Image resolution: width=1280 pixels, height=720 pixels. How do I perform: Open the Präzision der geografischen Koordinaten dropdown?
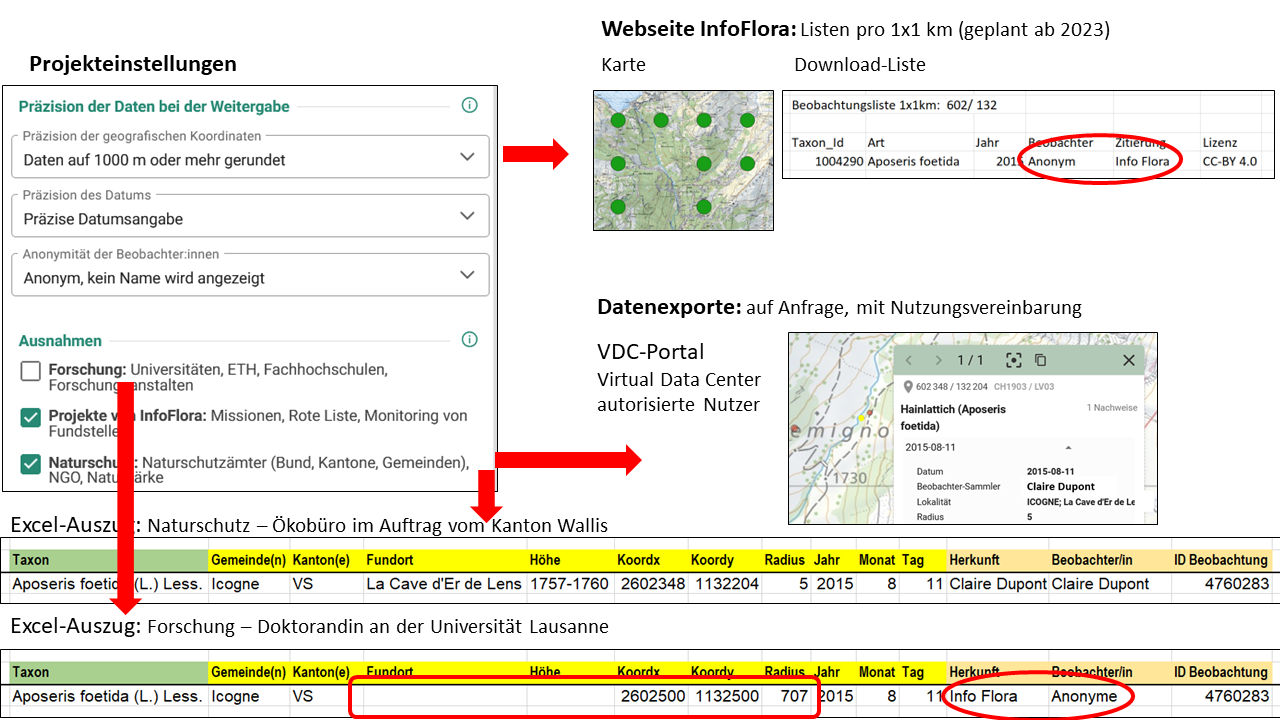coord(250,157)
